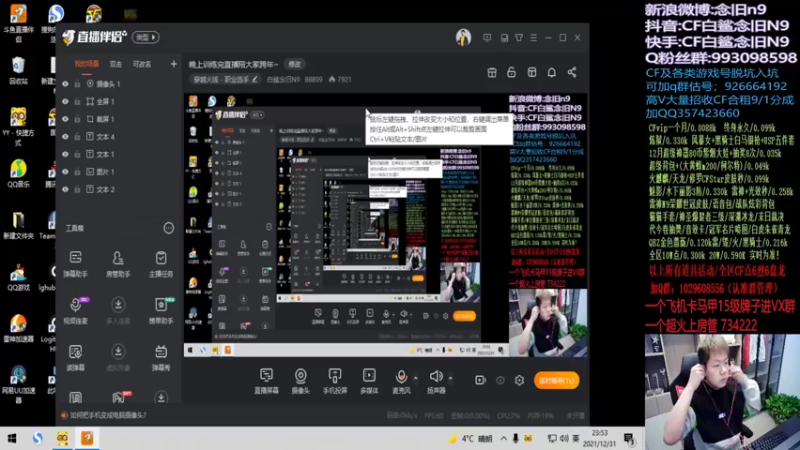Open the more options circle next to 工具箱
The width and height of the screenshot is (800, 450).
click(168, 228)
